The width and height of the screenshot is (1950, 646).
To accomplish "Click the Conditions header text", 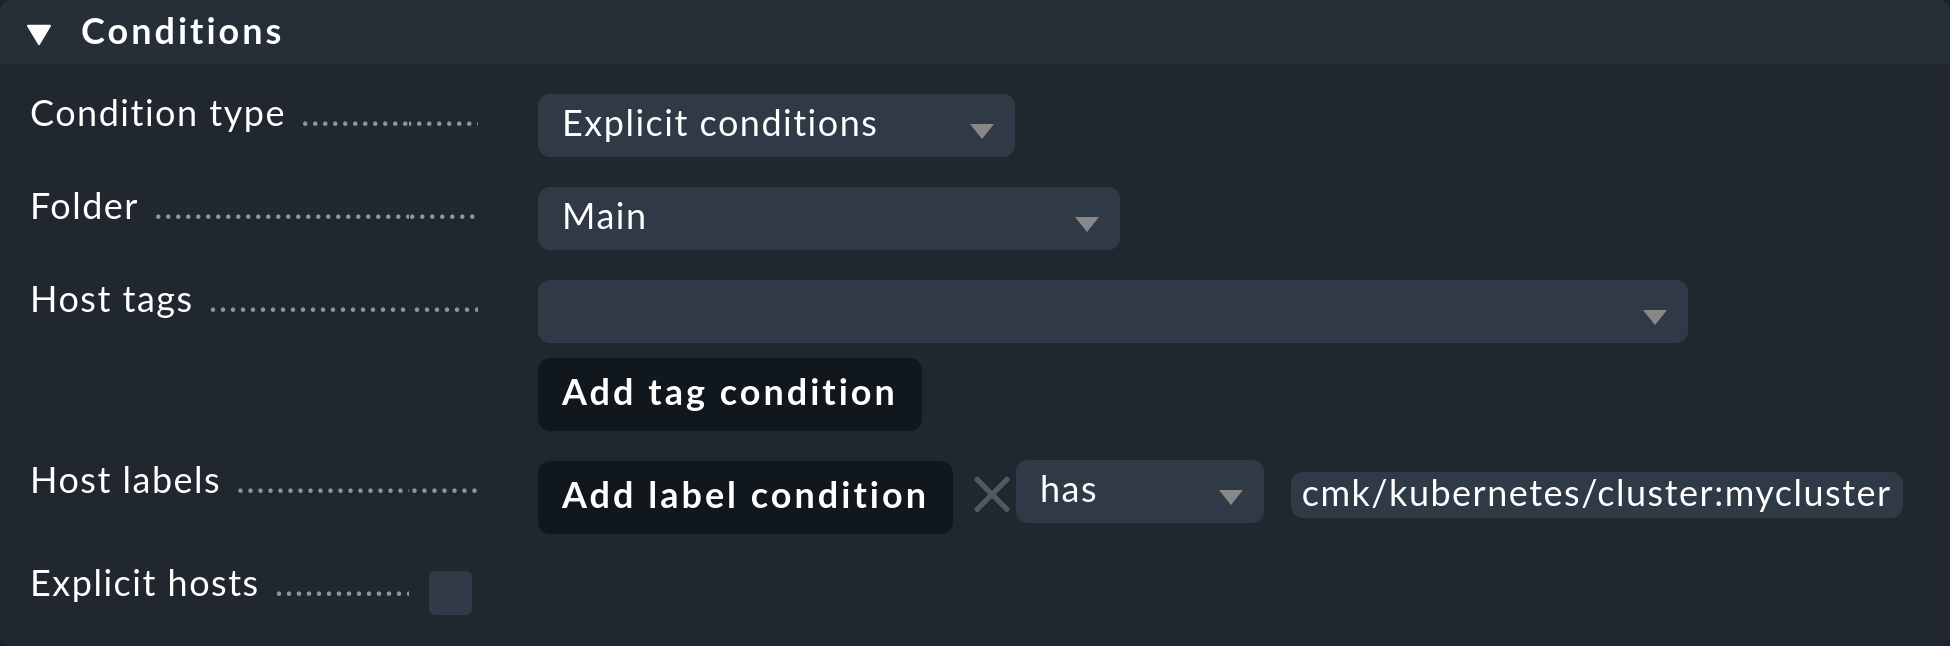I will [181, 31].
